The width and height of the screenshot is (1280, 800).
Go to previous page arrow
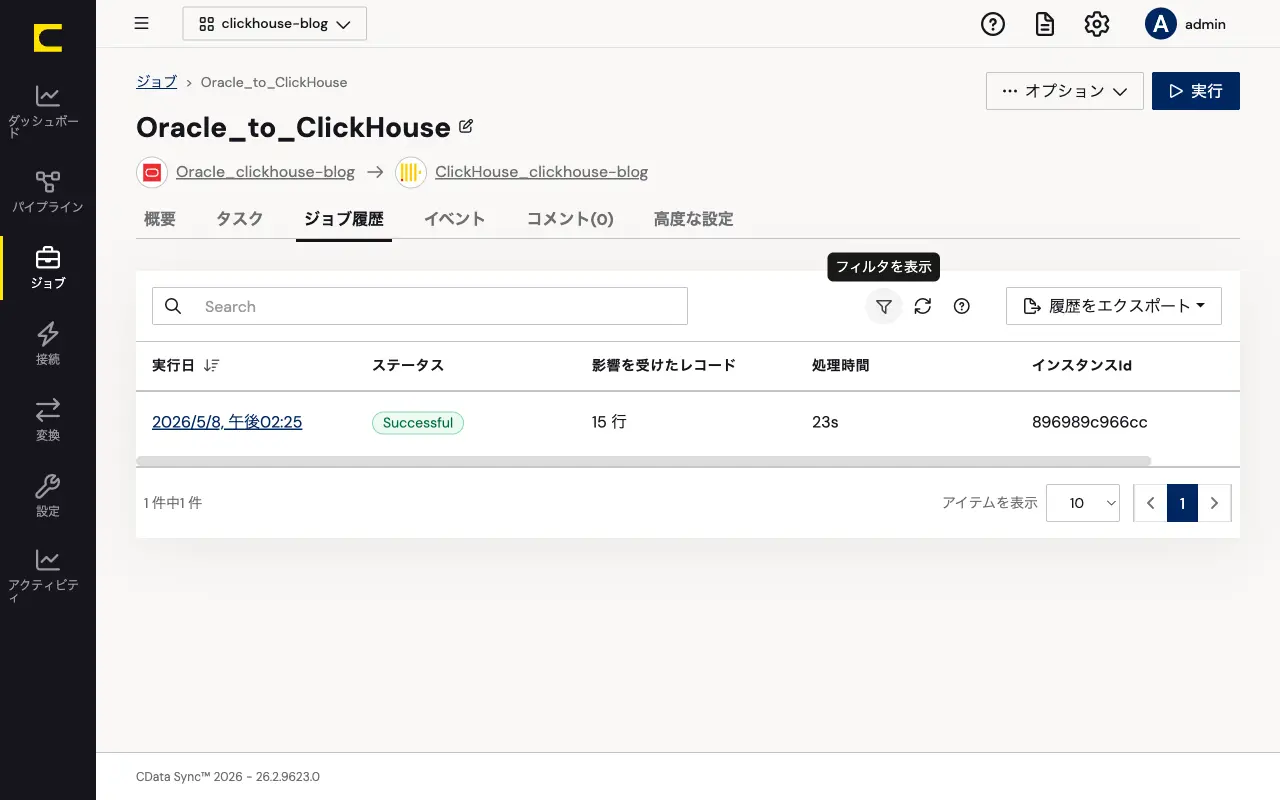[1150, 503]
